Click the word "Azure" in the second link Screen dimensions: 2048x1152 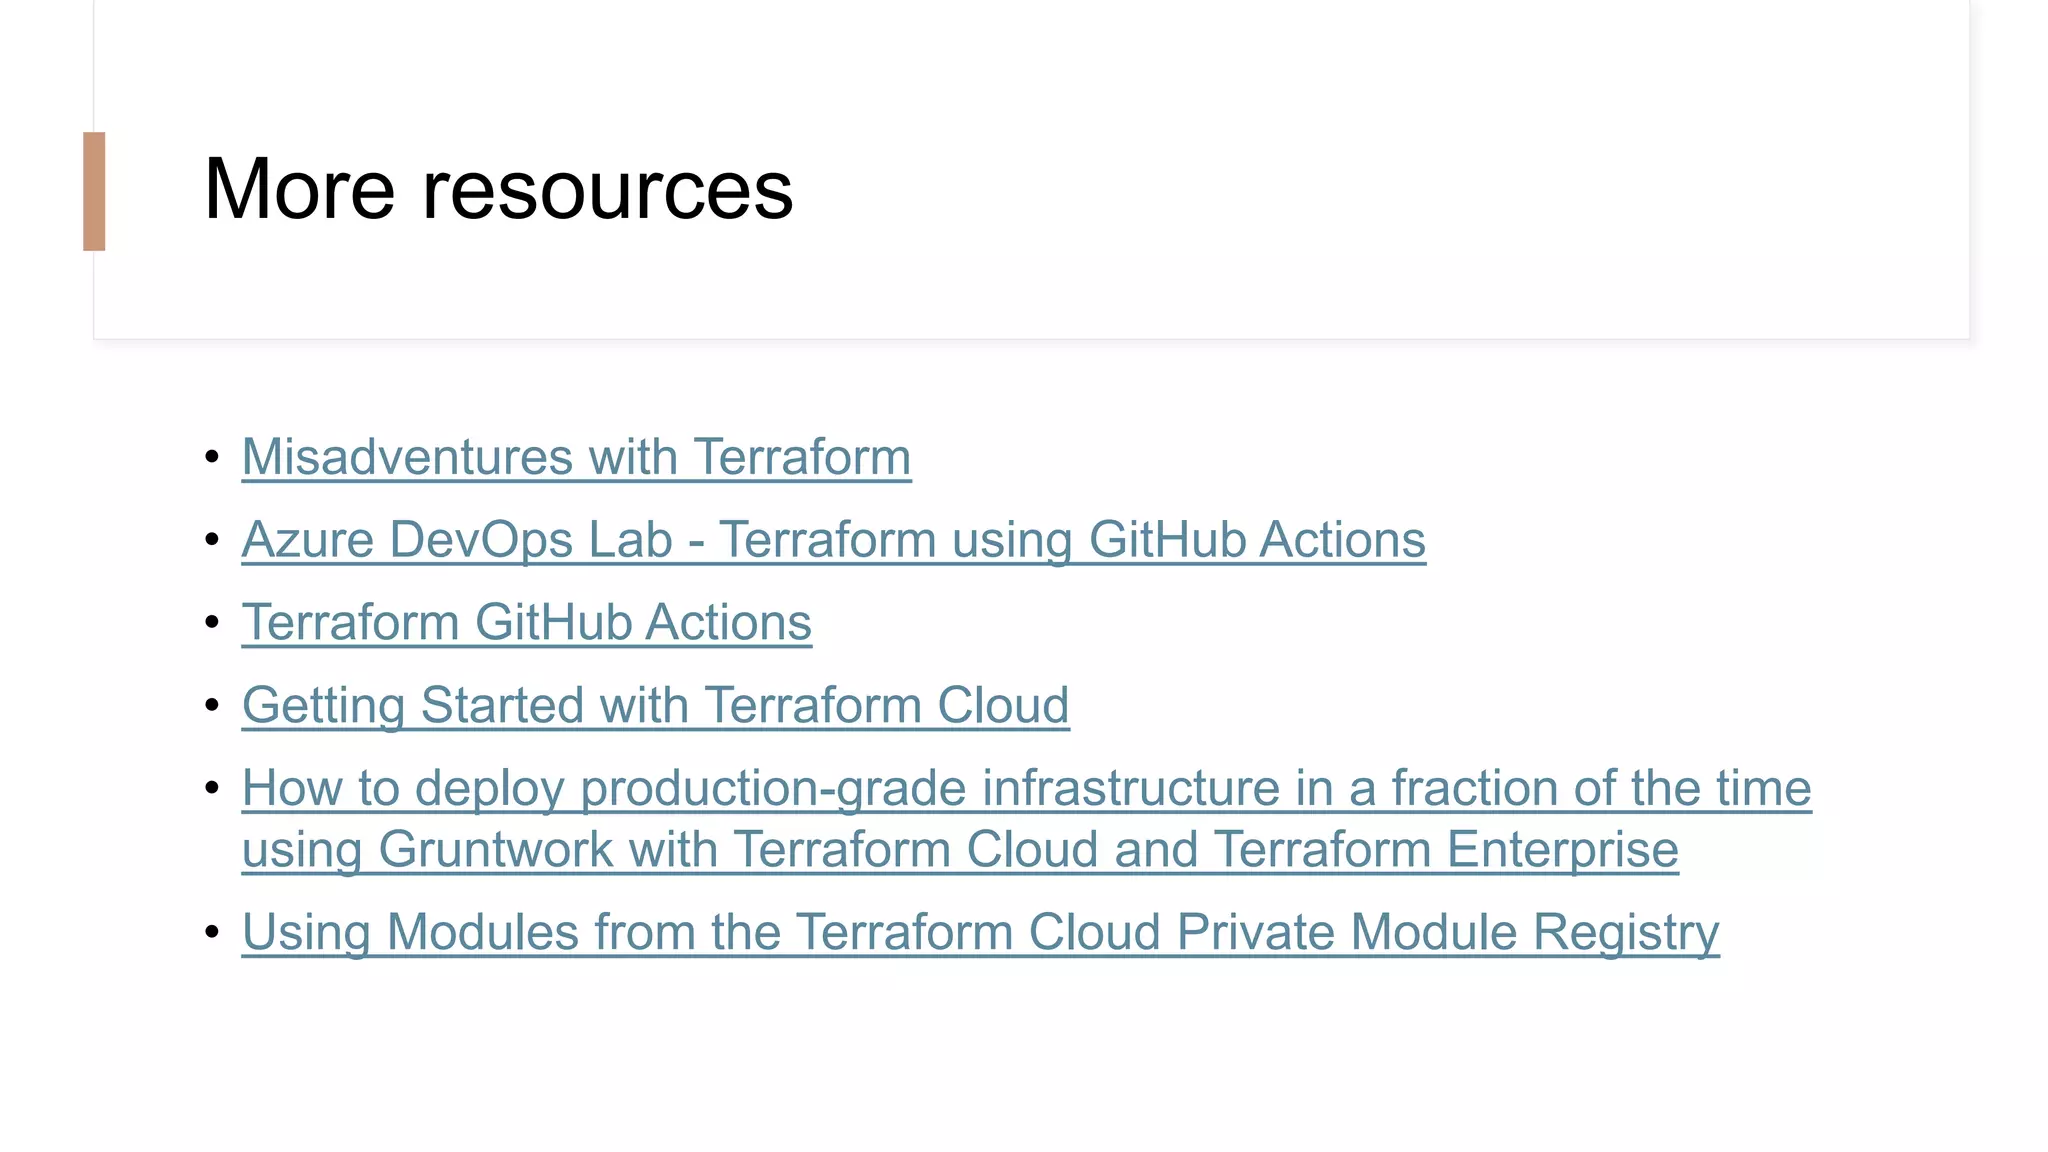pos(308,540)
